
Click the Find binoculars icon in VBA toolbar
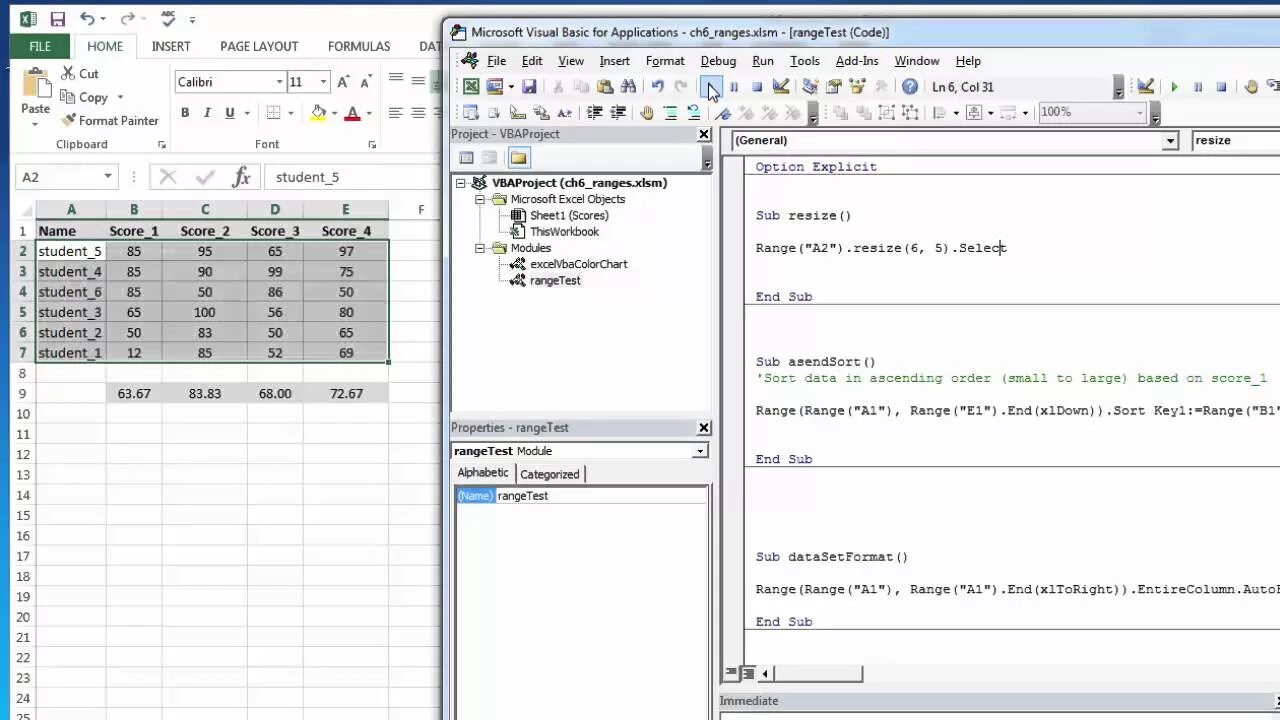click(628, 87)
